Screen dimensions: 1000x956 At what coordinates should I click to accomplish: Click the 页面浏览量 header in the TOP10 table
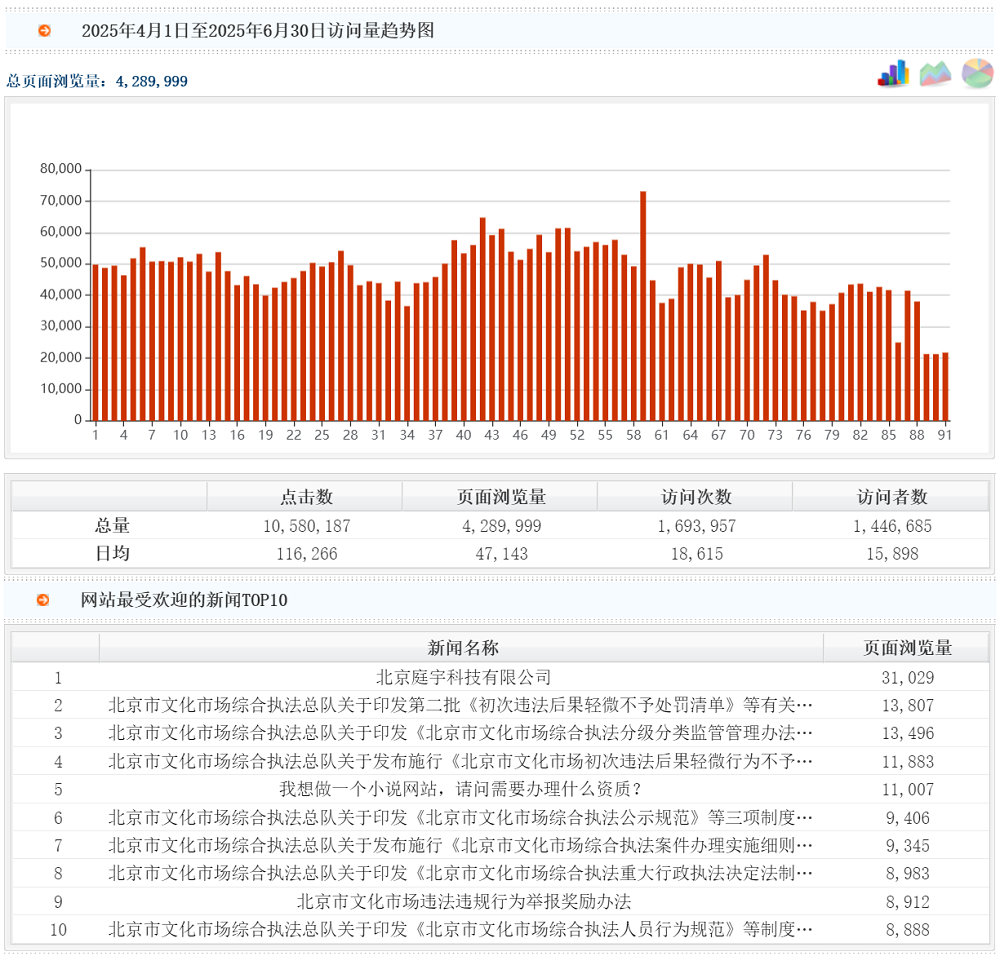pos(907,648)
